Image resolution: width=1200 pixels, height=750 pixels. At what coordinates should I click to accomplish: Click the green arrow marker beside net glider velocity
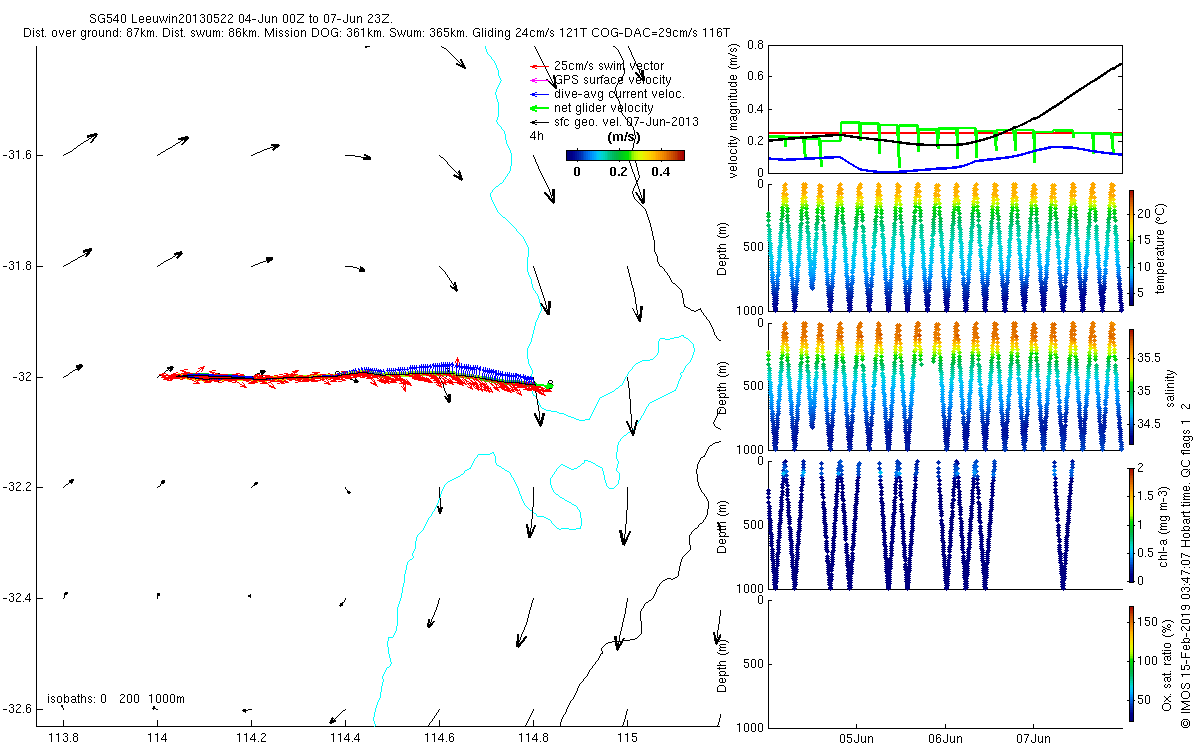(x=538, y=108)
